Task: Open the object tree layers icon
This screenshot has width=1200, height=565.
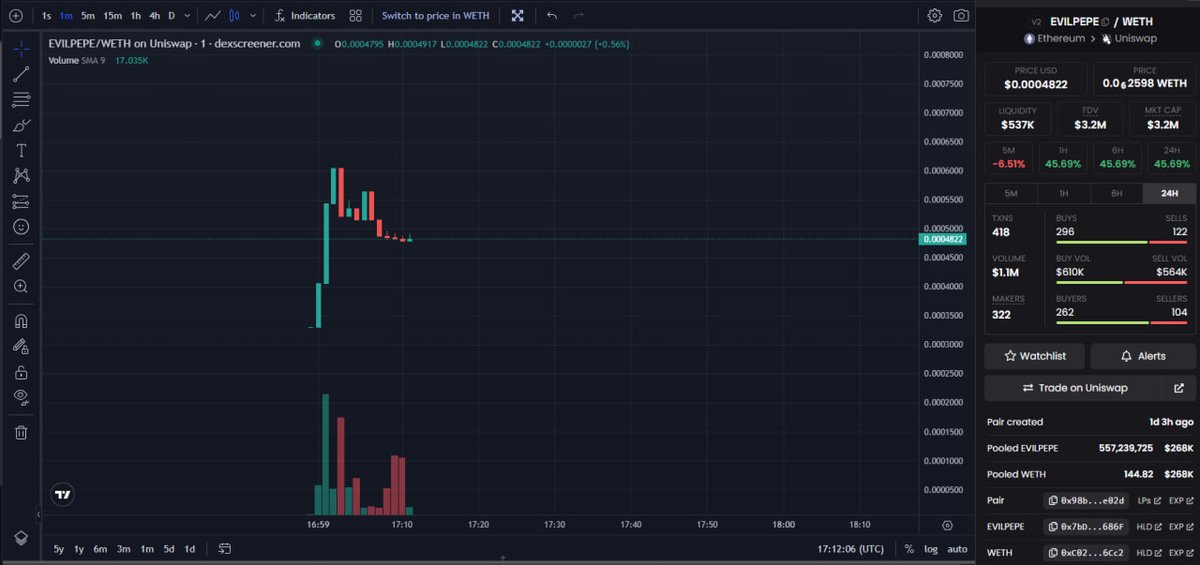Action: (21, 538)
